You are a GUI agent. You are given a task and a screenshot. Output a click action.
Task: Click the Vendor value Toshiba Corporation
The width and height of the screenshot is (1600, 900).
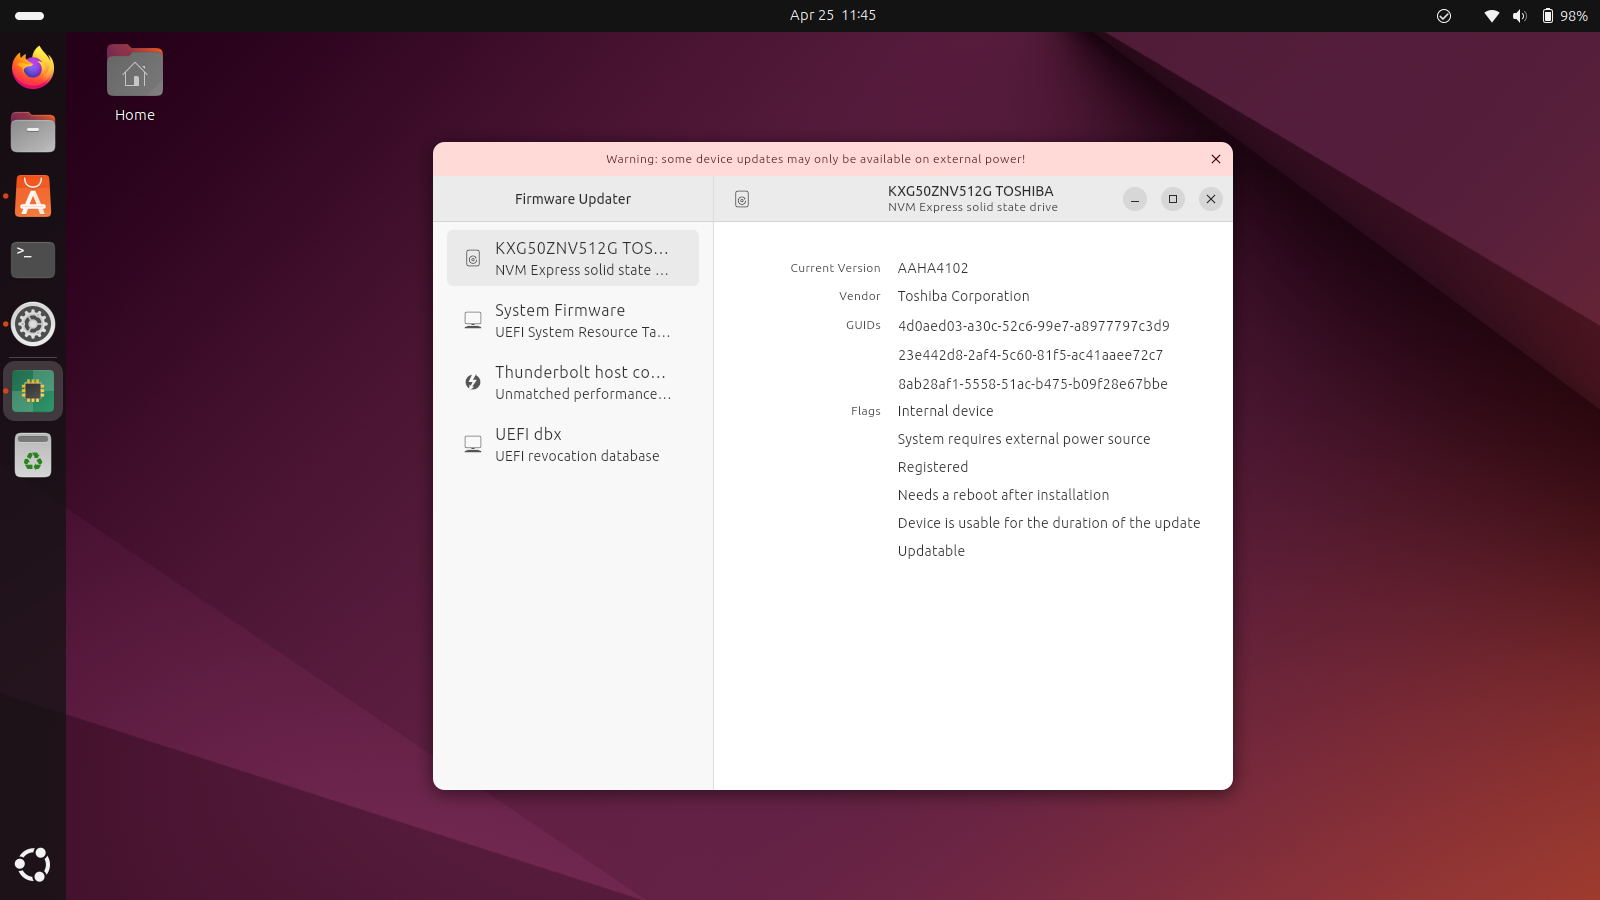(964, 296)
